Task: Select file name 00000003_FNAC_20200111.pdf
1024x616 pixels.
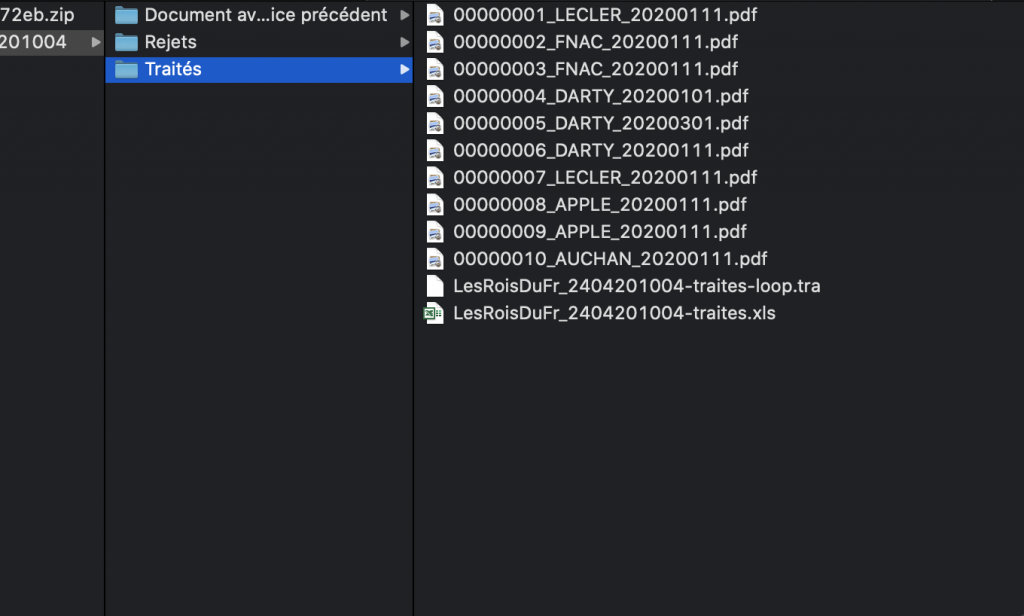Action: point(596,69)
